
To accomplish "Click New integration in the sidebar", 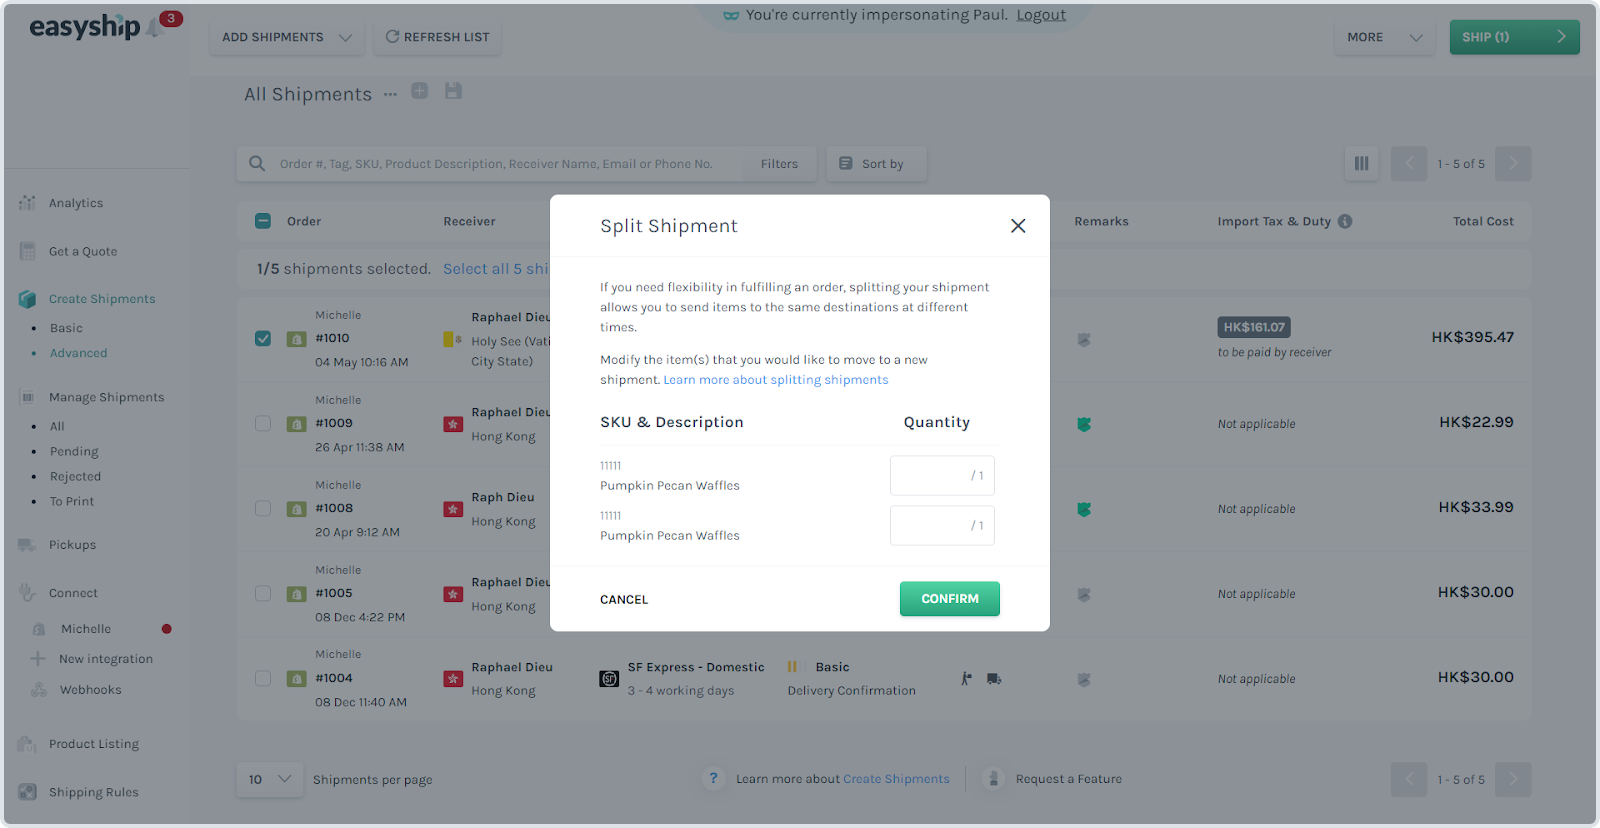I will coord(106,659).
